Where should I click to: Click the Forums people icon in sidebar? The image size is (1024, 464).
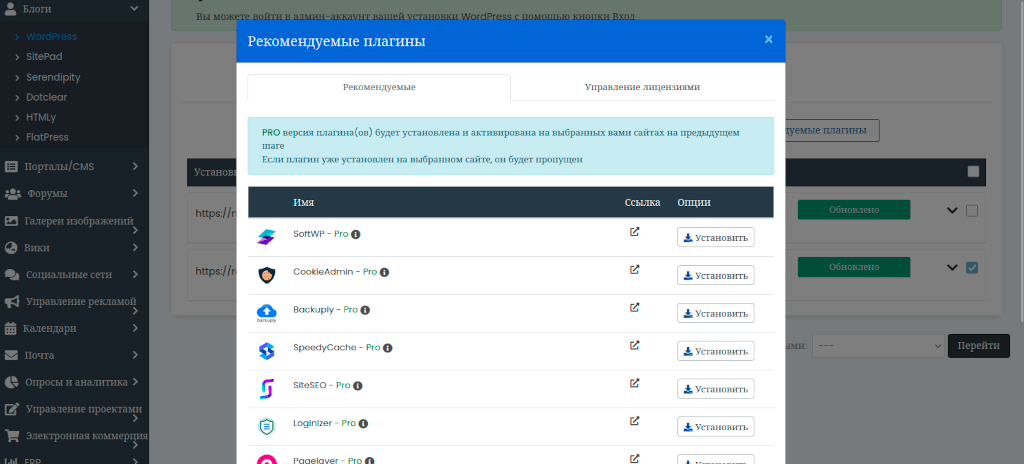[12, 193]
